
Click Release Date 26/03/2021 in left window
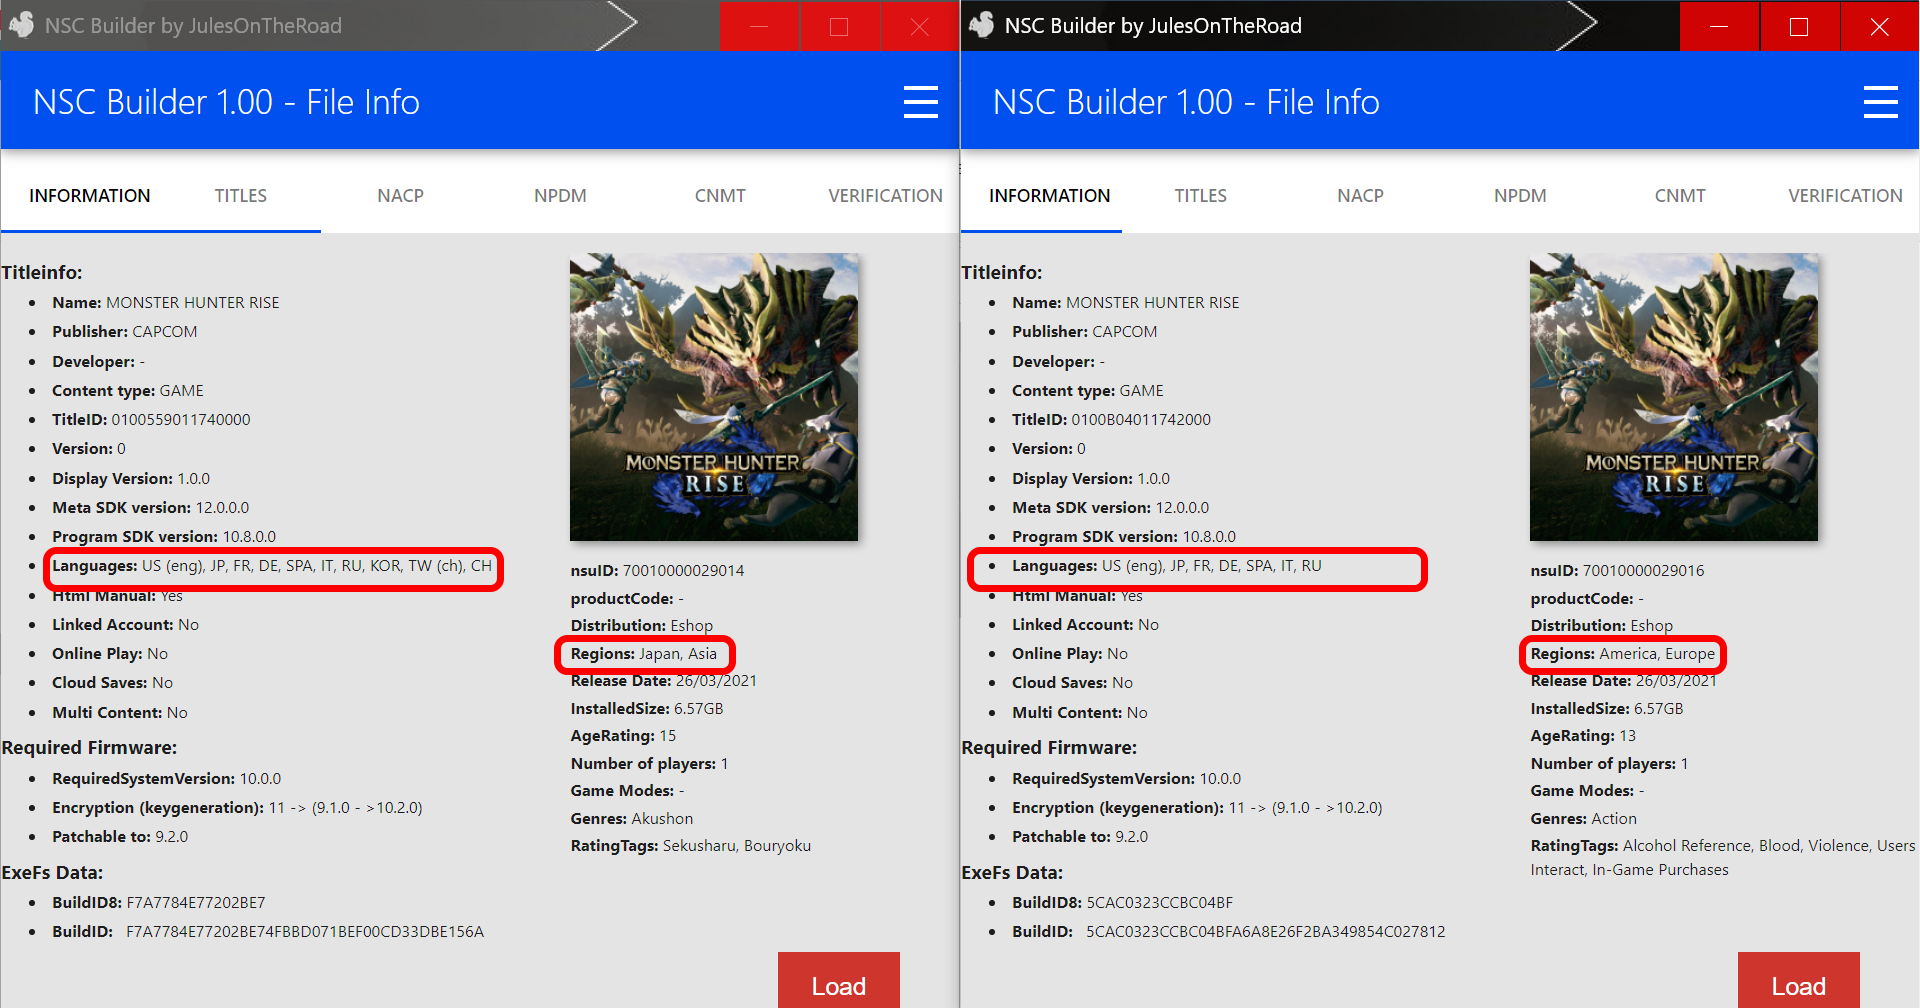pyautogui.click(x=664, y=681)
